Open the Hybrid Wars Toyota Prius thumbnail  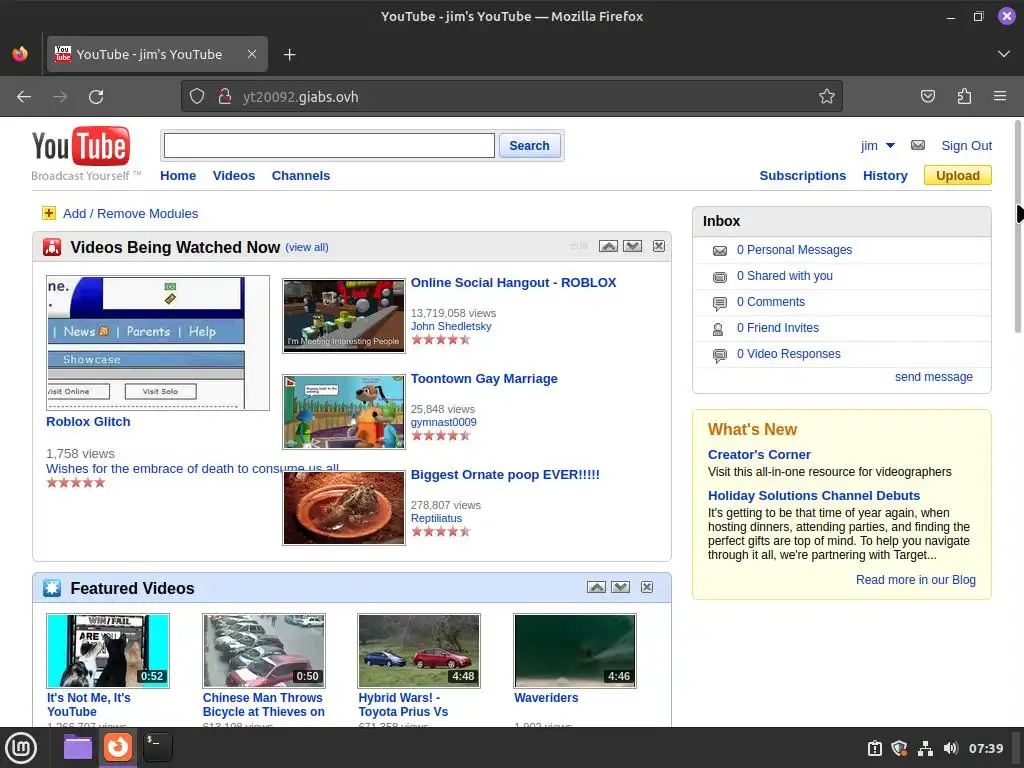click(x=419, y=650)
